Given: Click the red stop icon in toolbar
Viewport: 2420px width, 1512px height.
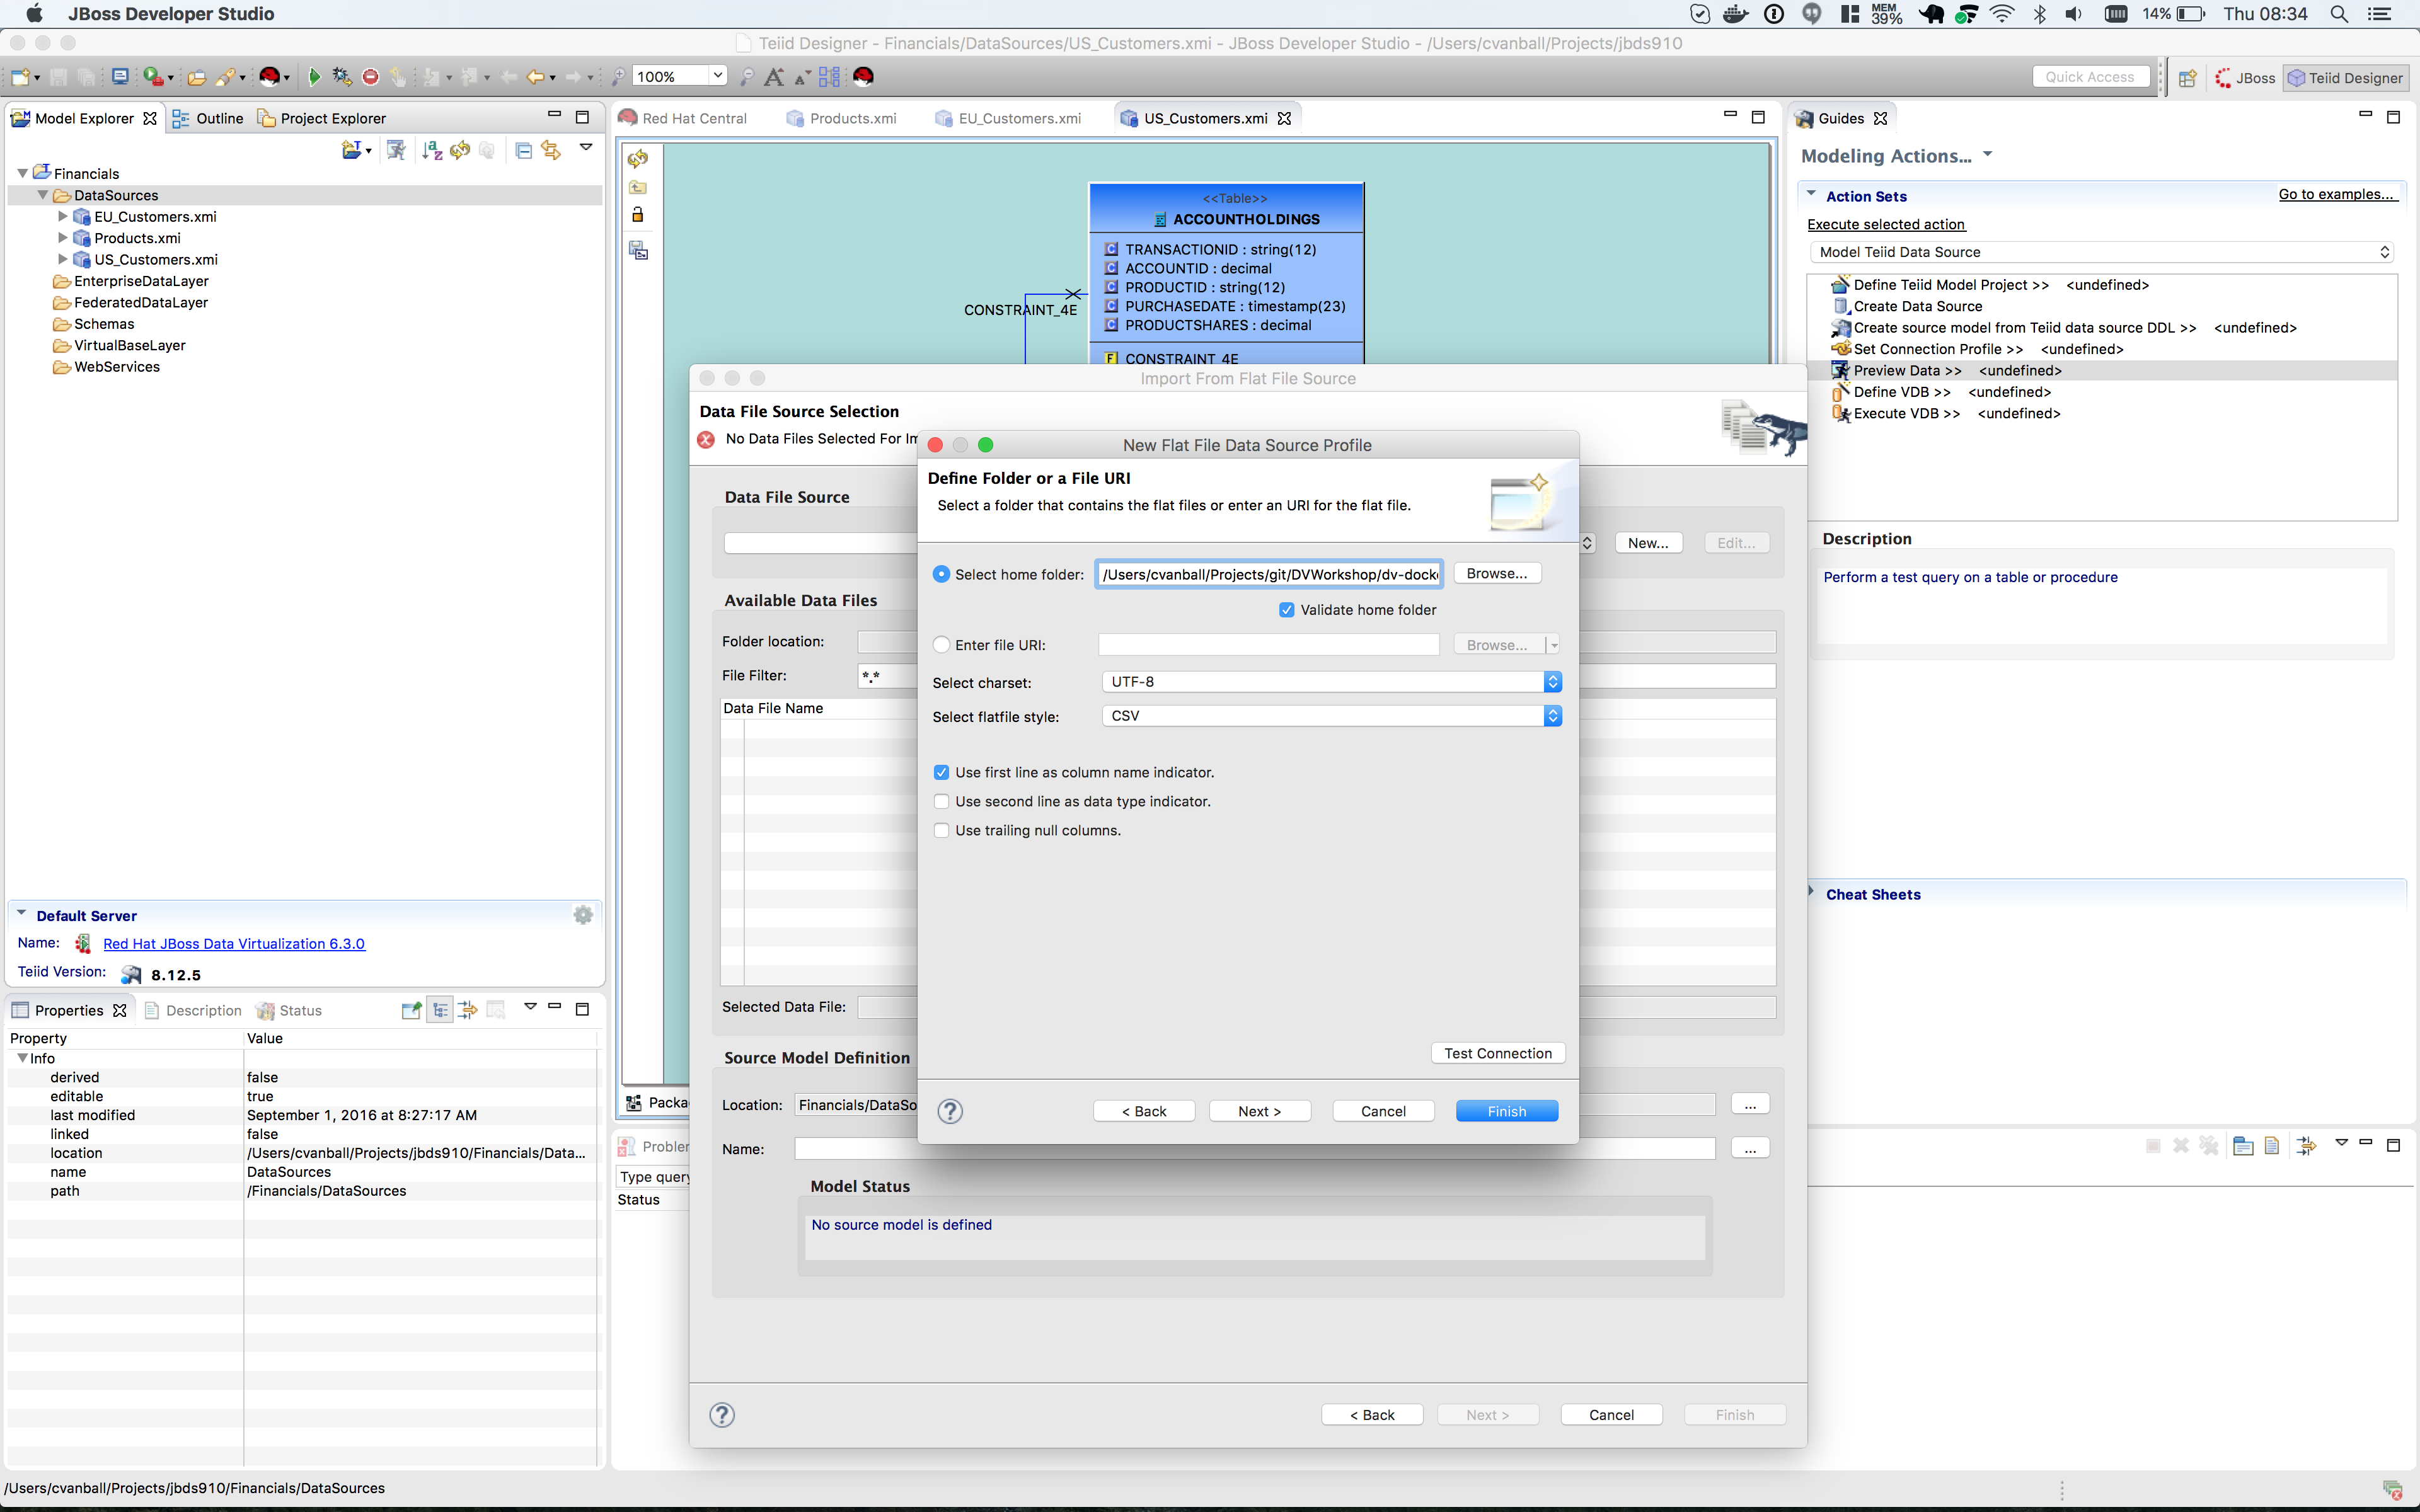Looking at the screenshot, I should tap(371, 77).
